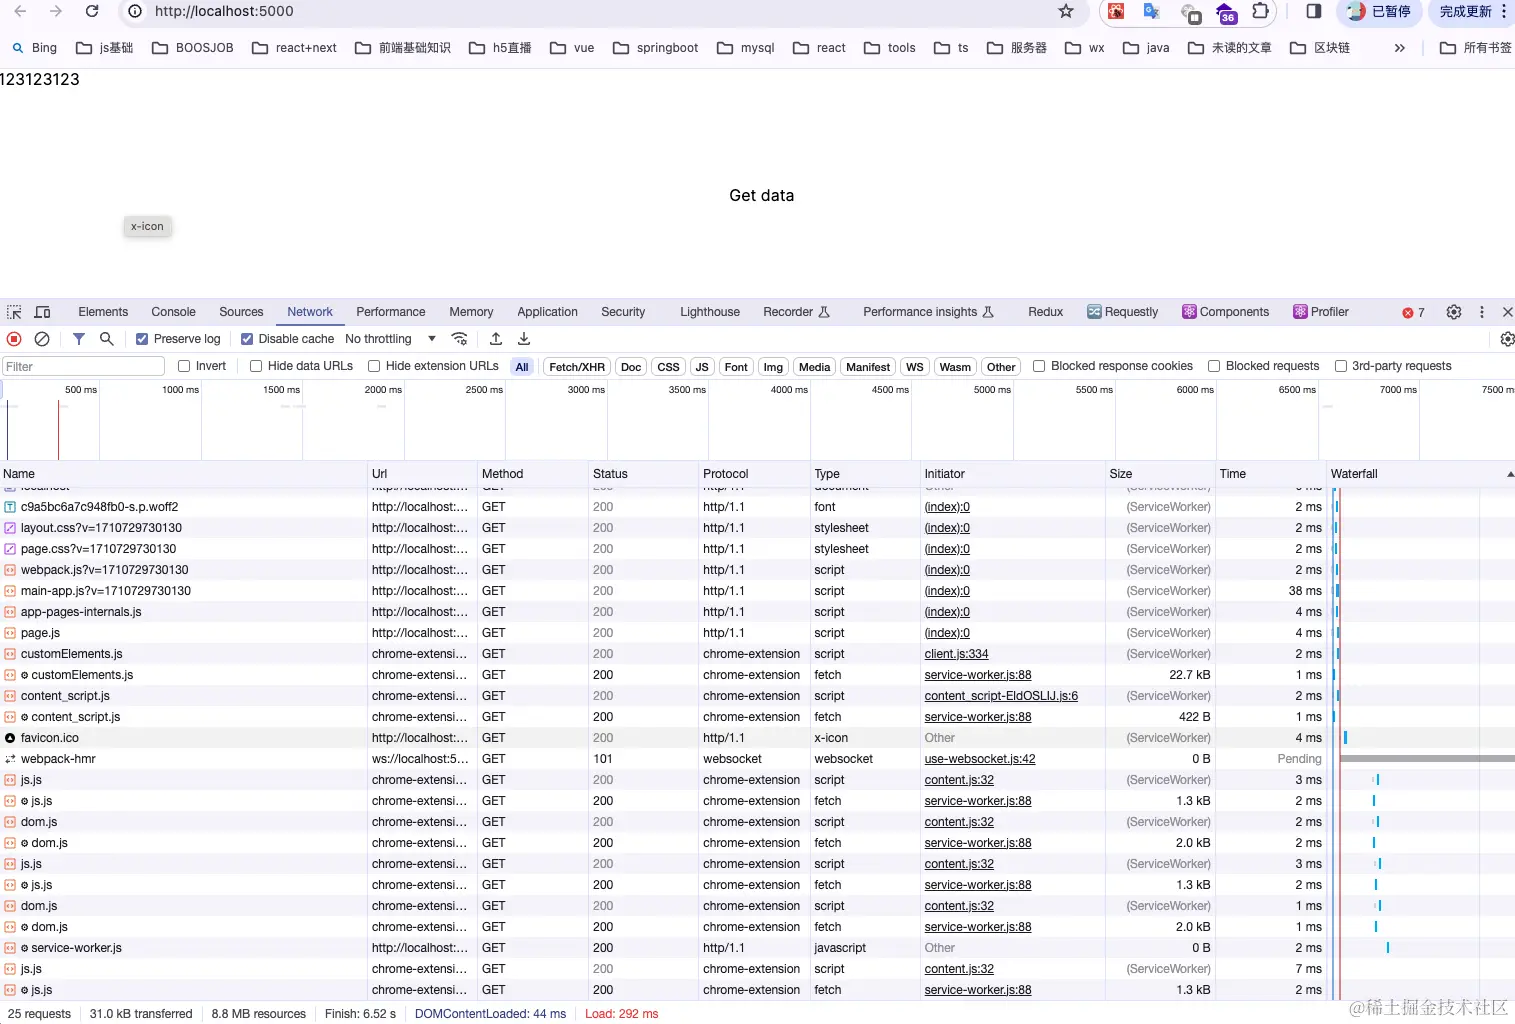Switch to the Console tab
The image size is (1515, 1024).
click(x=173, y=312)
